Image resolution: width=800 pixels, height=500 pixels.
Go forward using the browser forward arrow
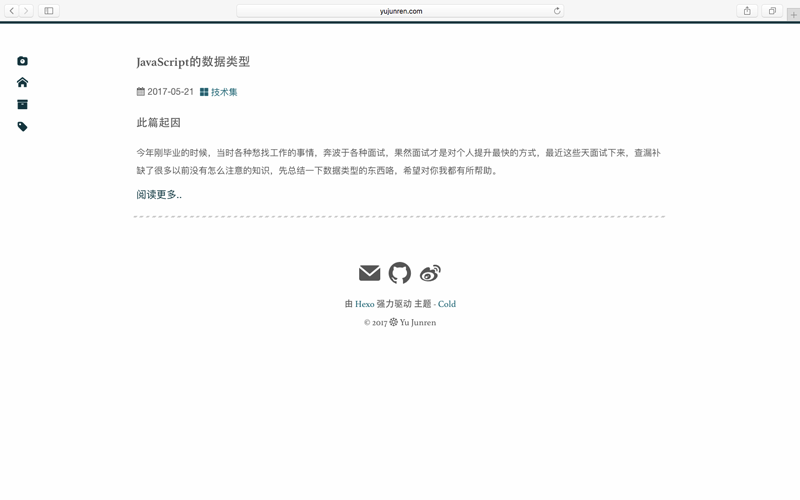point(26,11)
